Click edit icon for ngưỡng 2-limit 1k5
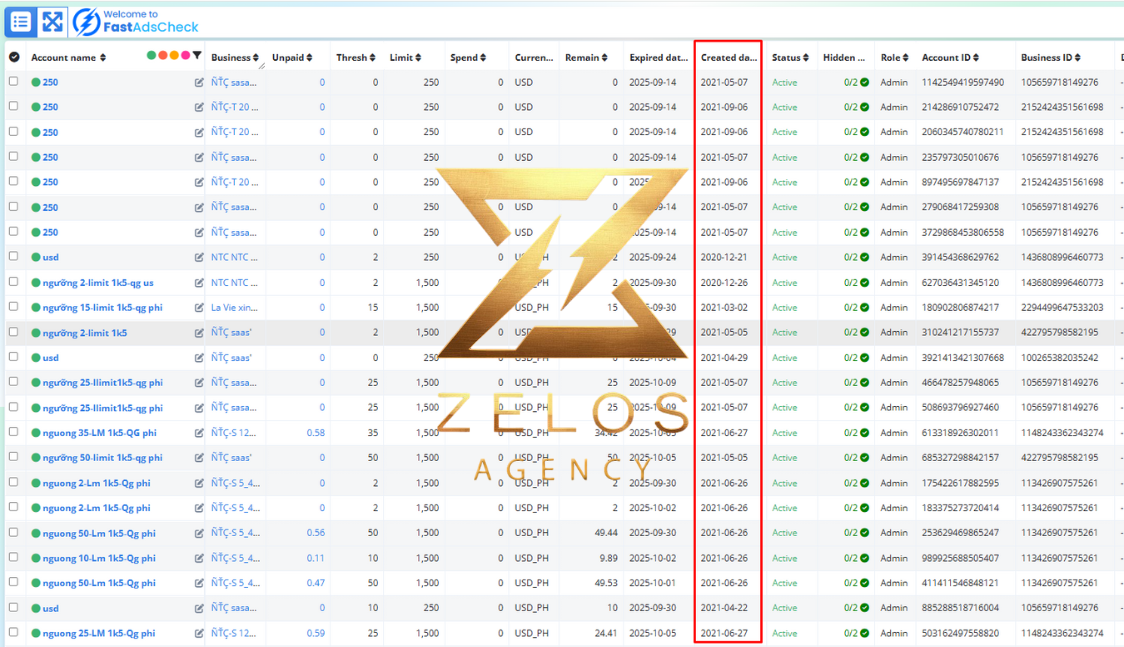 [199, 332]
